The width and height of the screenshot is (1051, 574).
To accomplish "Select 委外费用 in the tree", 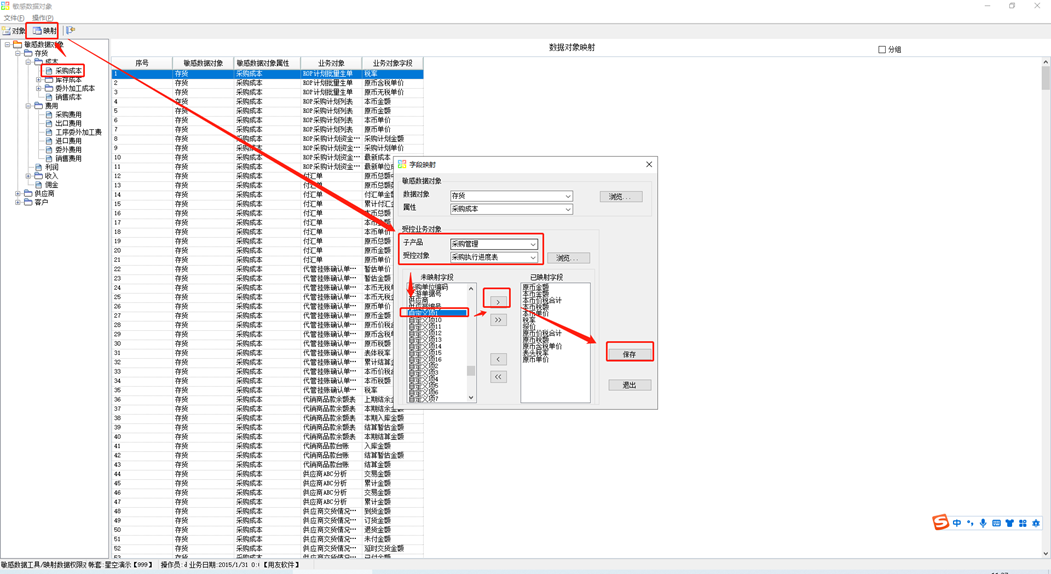I will point(68,150).
